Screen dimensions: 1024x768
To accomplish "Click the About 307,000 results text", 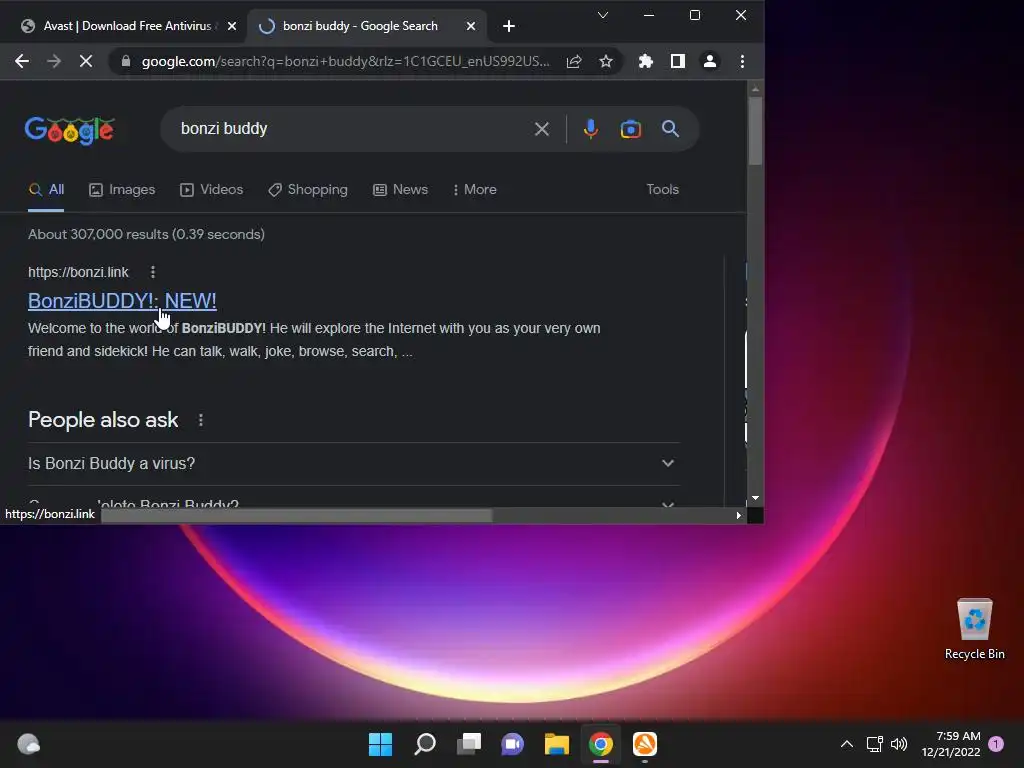I will tap(146, 234).
